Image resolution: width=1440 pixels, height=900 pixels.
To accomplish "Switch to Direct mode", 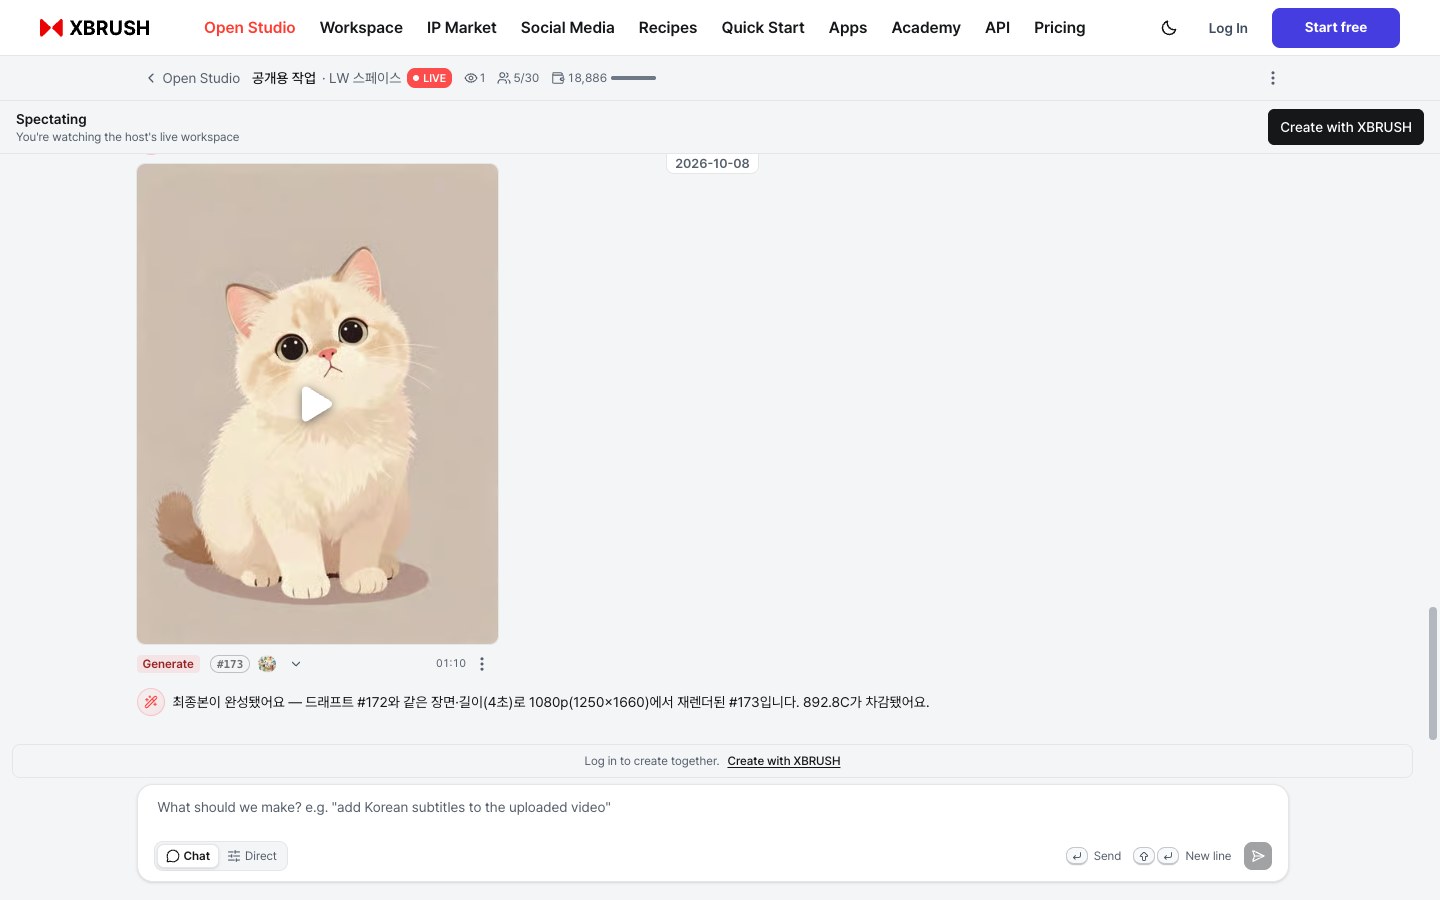I will coord(252,856).
